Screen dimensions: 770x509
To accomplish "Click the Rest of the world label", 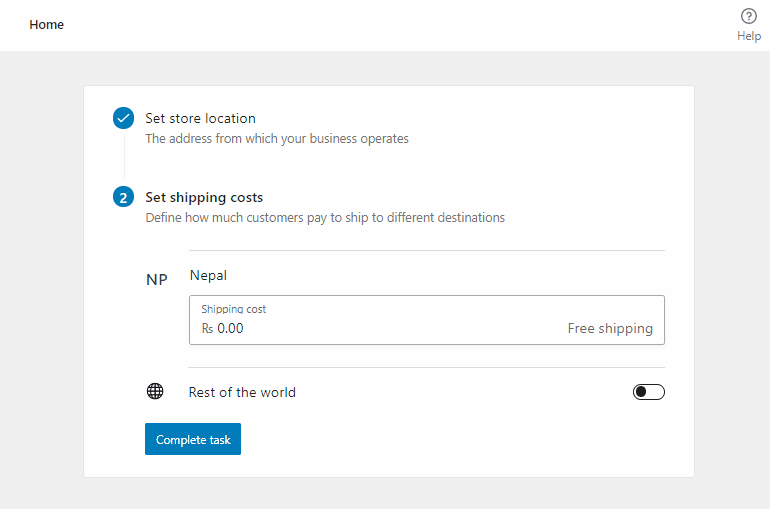I will pyautogui.click(x=242, y=392).
